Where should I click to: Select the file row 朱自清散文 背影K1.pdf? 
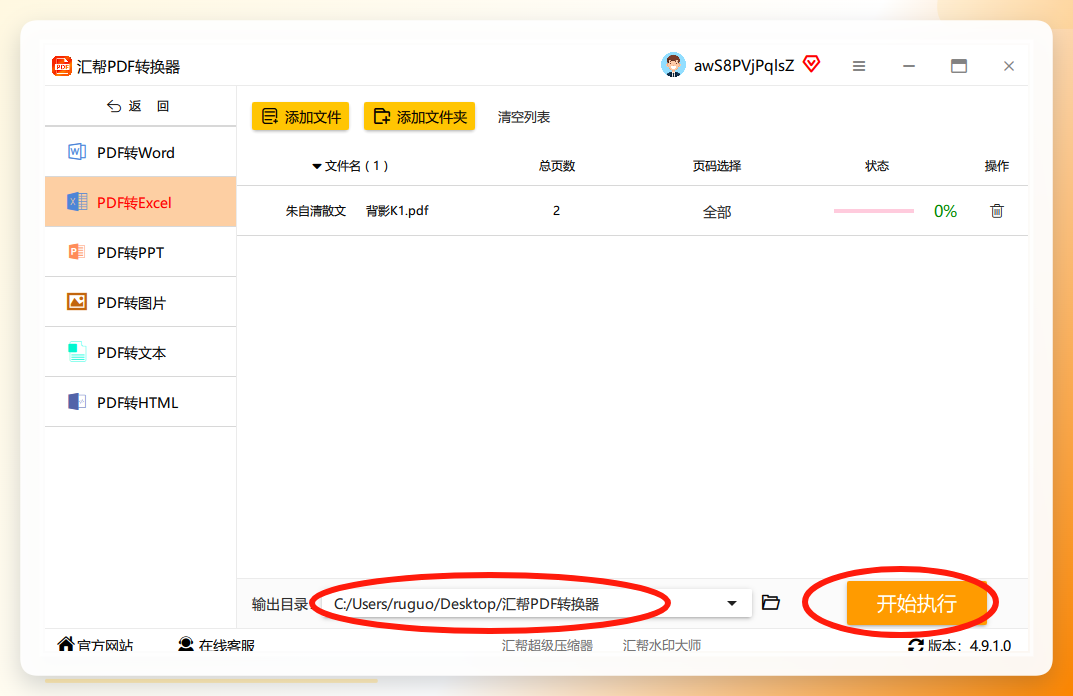632,211
